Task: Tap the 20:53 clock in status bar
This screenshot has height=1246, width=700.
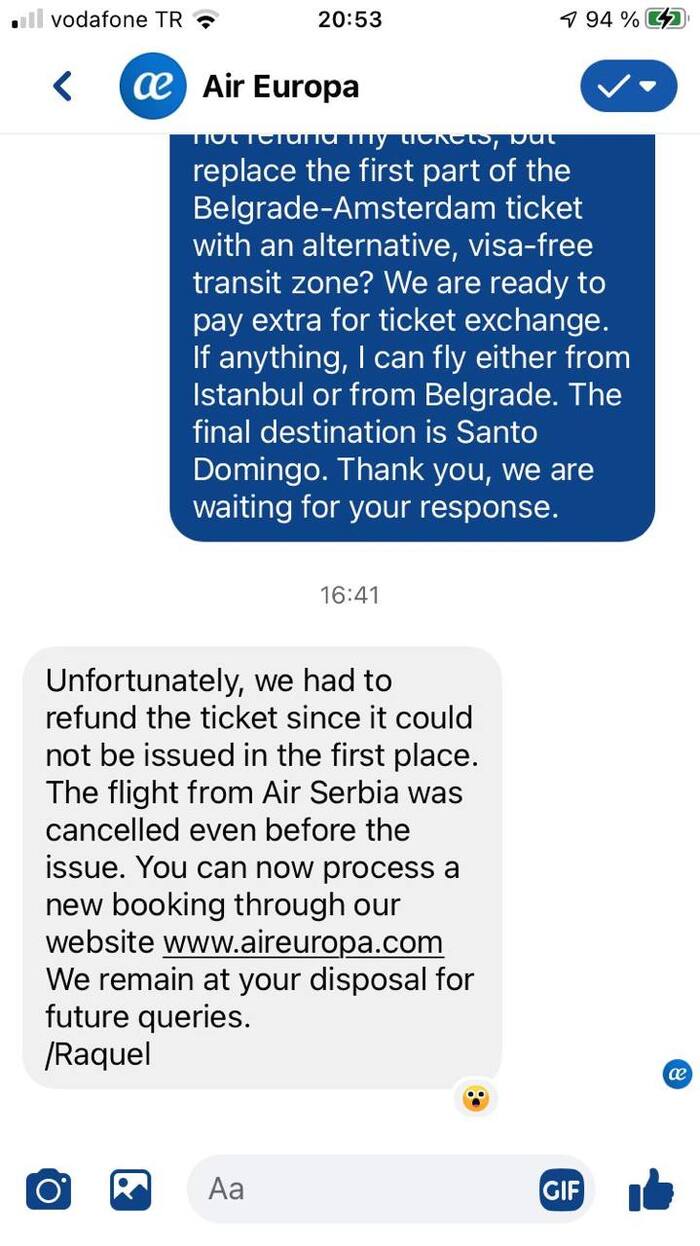Action: 350,20
